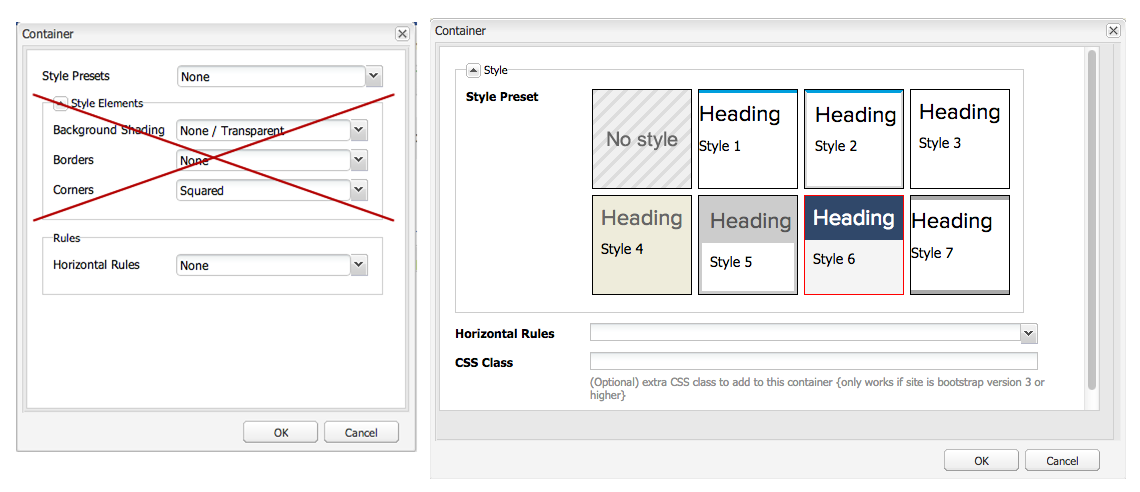The width and height of the screenshot is (1140, 492).
Task: Click the Style Preset label in right dialog
Action: [x=502, y=97]
